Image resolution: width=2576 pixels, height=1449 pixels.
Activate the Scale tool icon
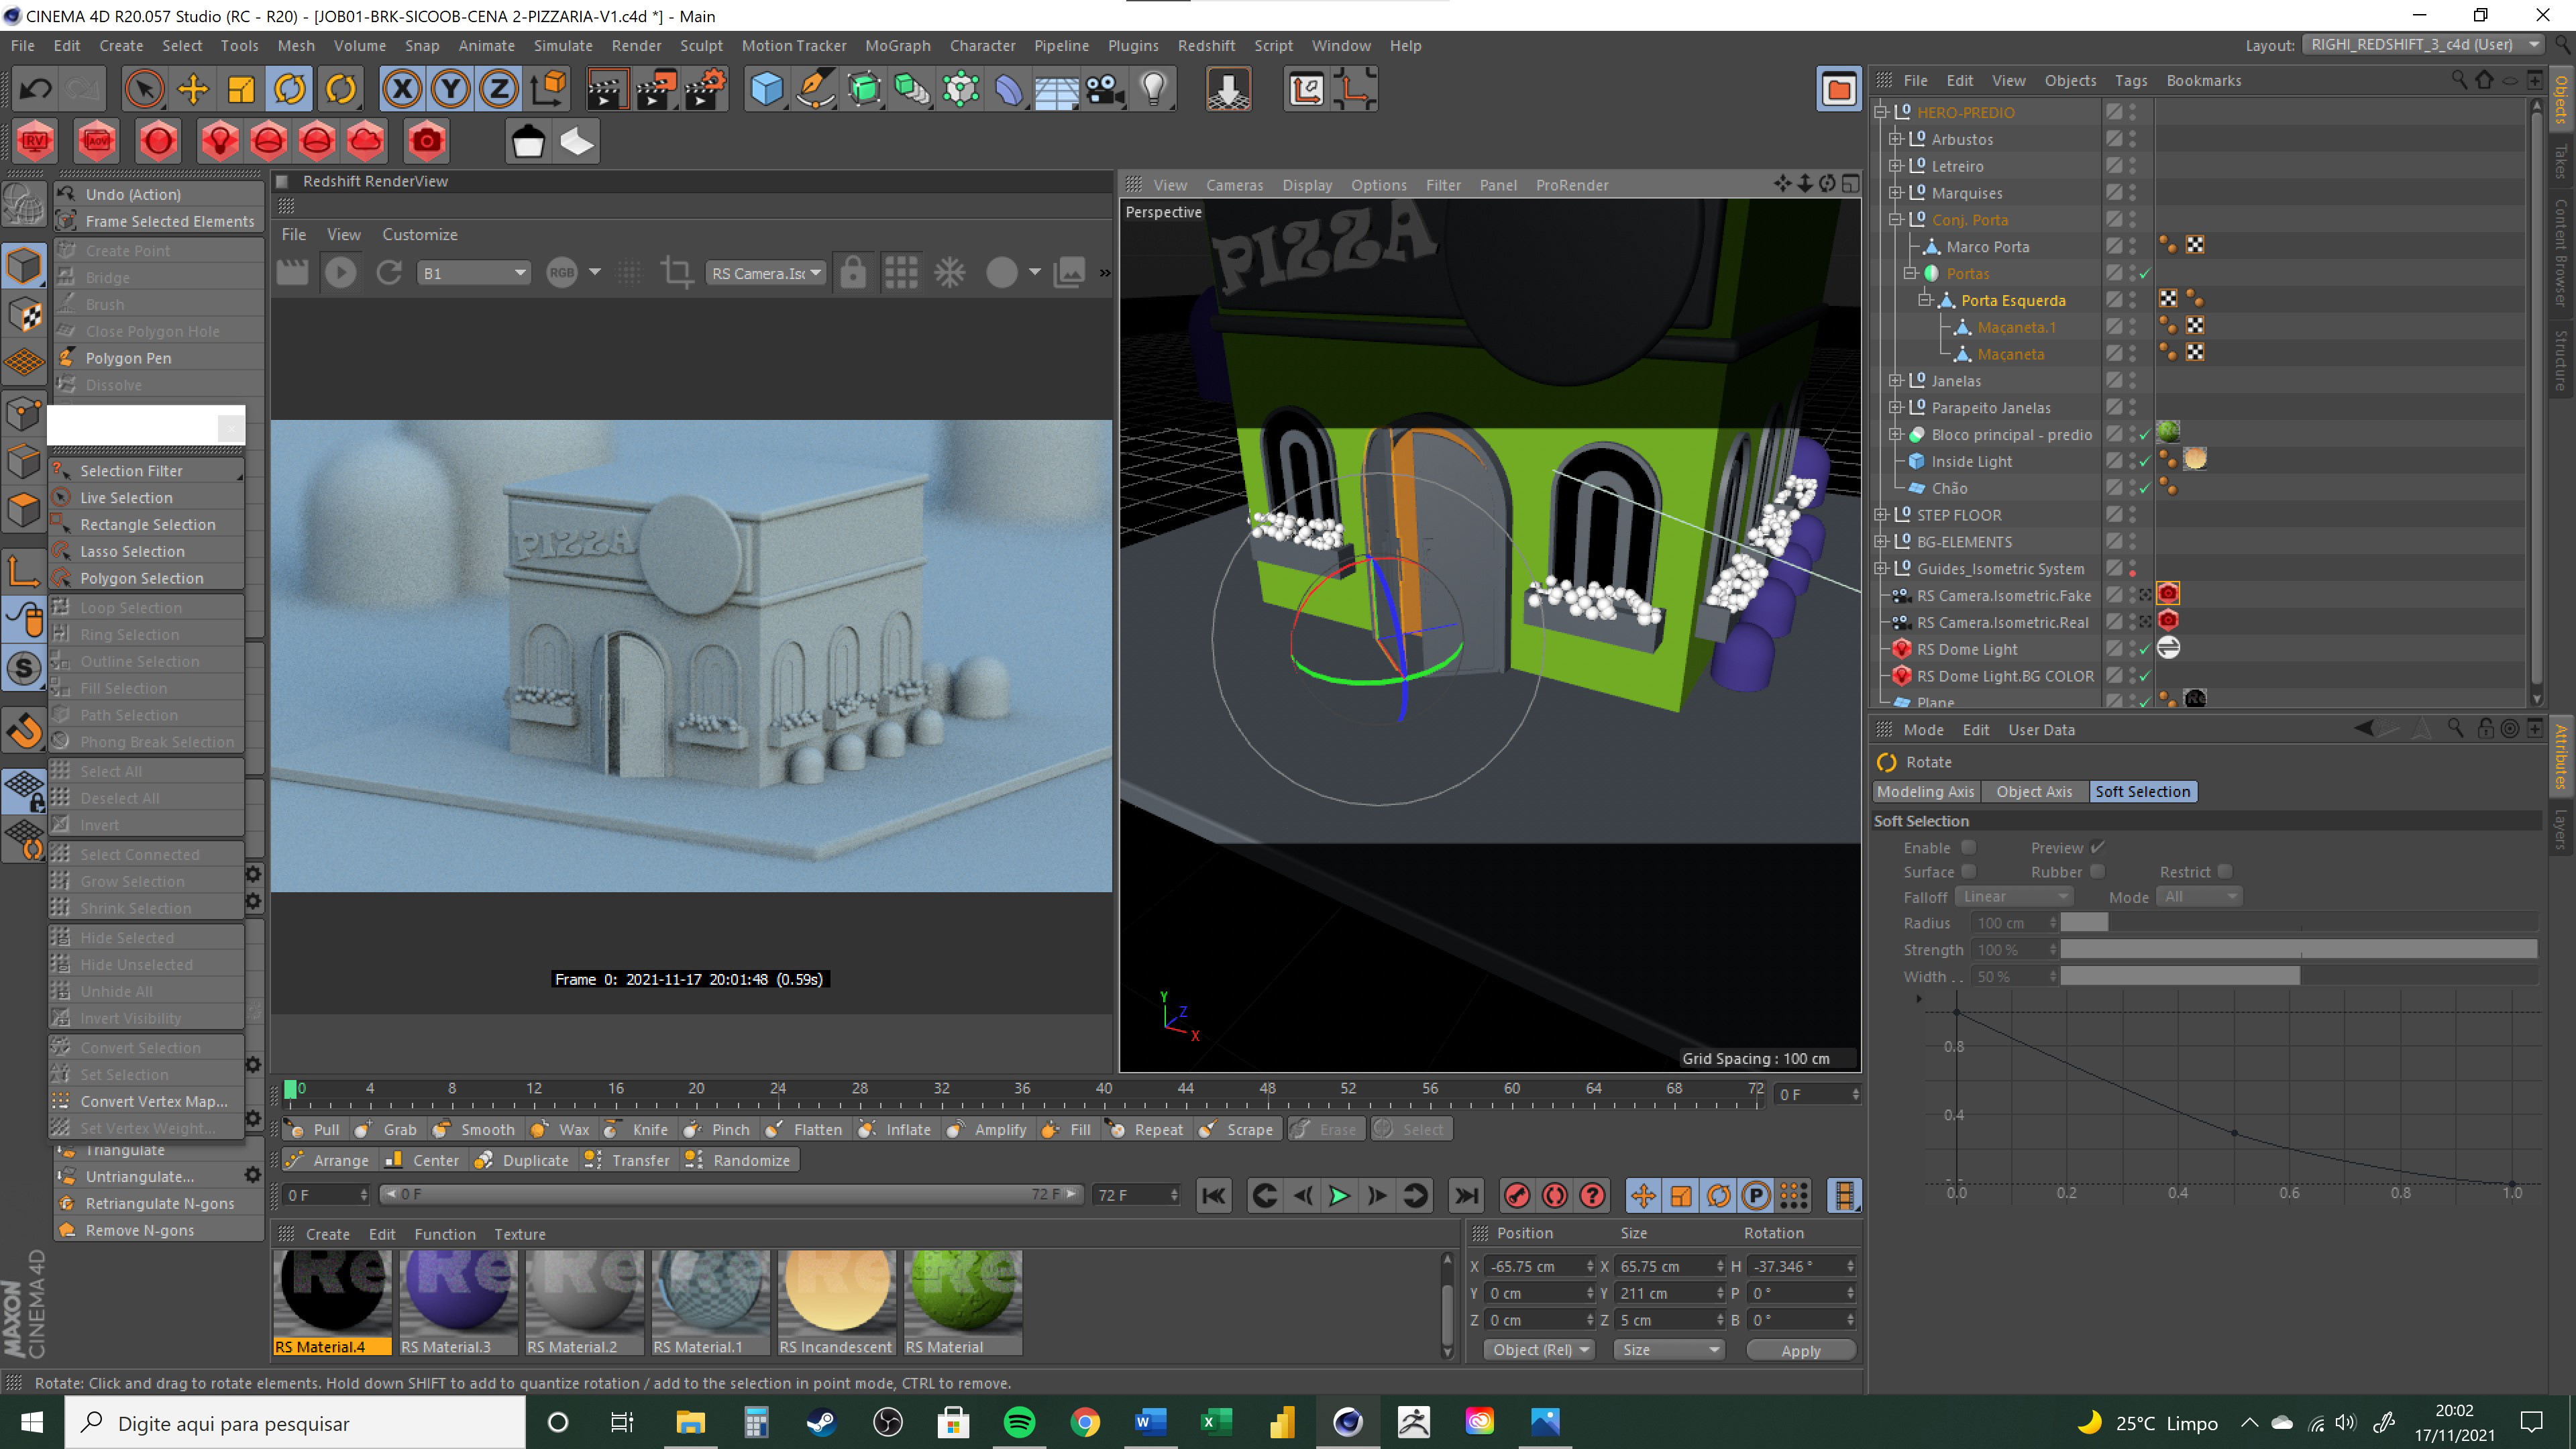coord(241,89)
